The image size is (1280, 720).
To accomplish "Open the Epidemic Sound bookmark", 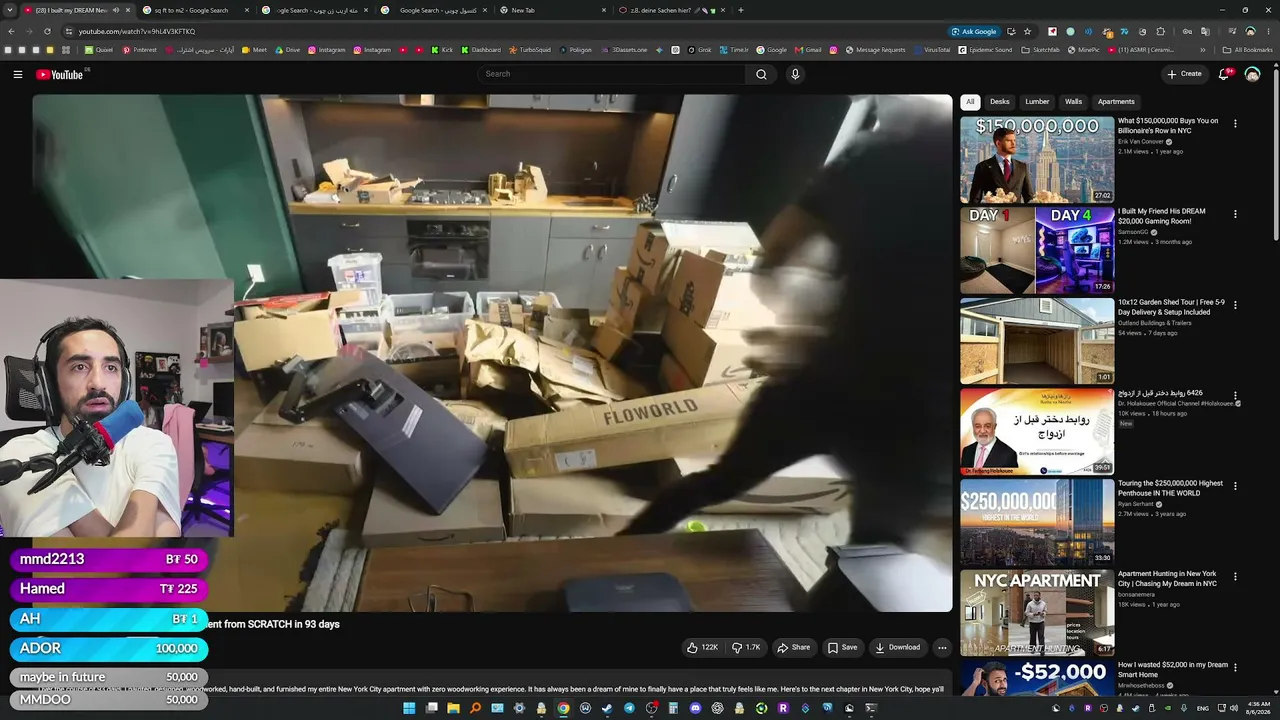I will (x=985, y=50).
